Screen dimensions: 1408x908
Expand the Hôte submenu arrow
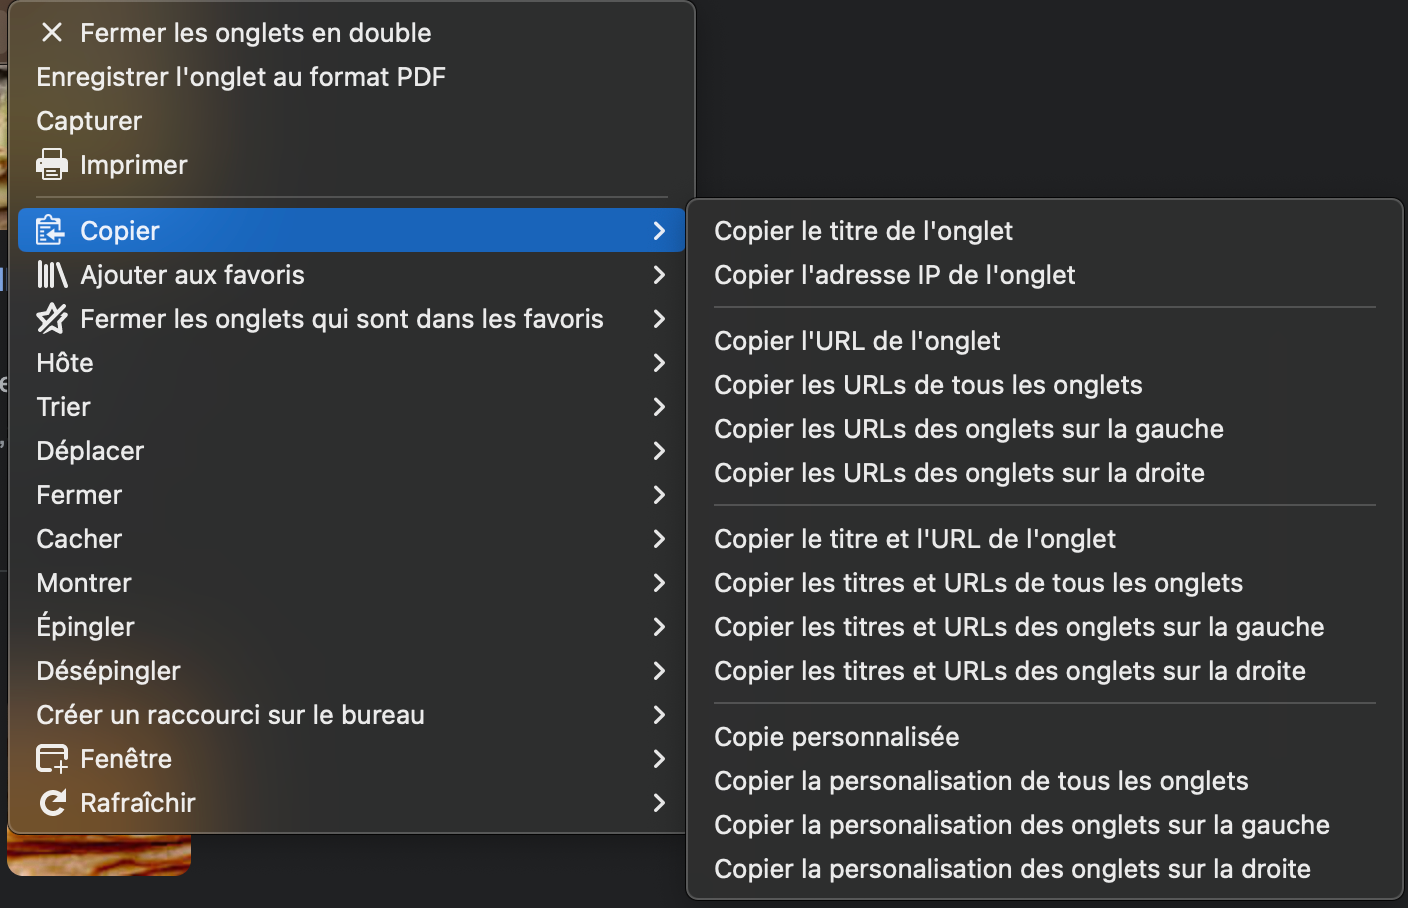point(659,363)
